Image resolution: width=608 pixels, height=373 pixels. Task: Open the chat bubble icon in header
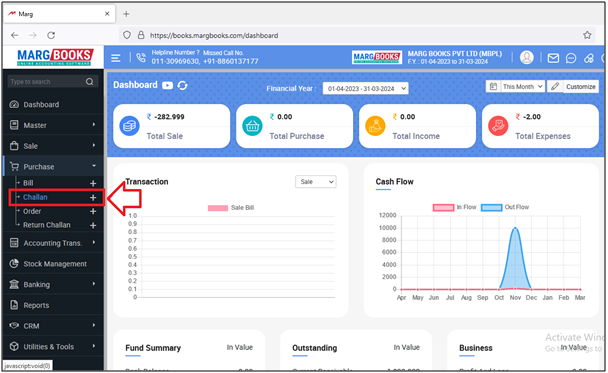(571, 58)
